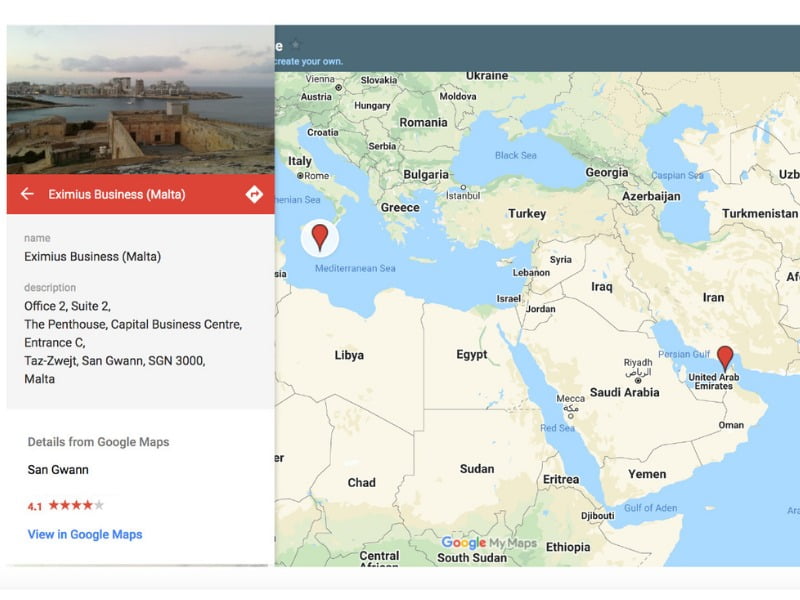The height and width of the screenshot is (600, 800).
Task: Click the Mediterranean Sea label on the map
Action: pyautogui.click(x=355, y=268)
